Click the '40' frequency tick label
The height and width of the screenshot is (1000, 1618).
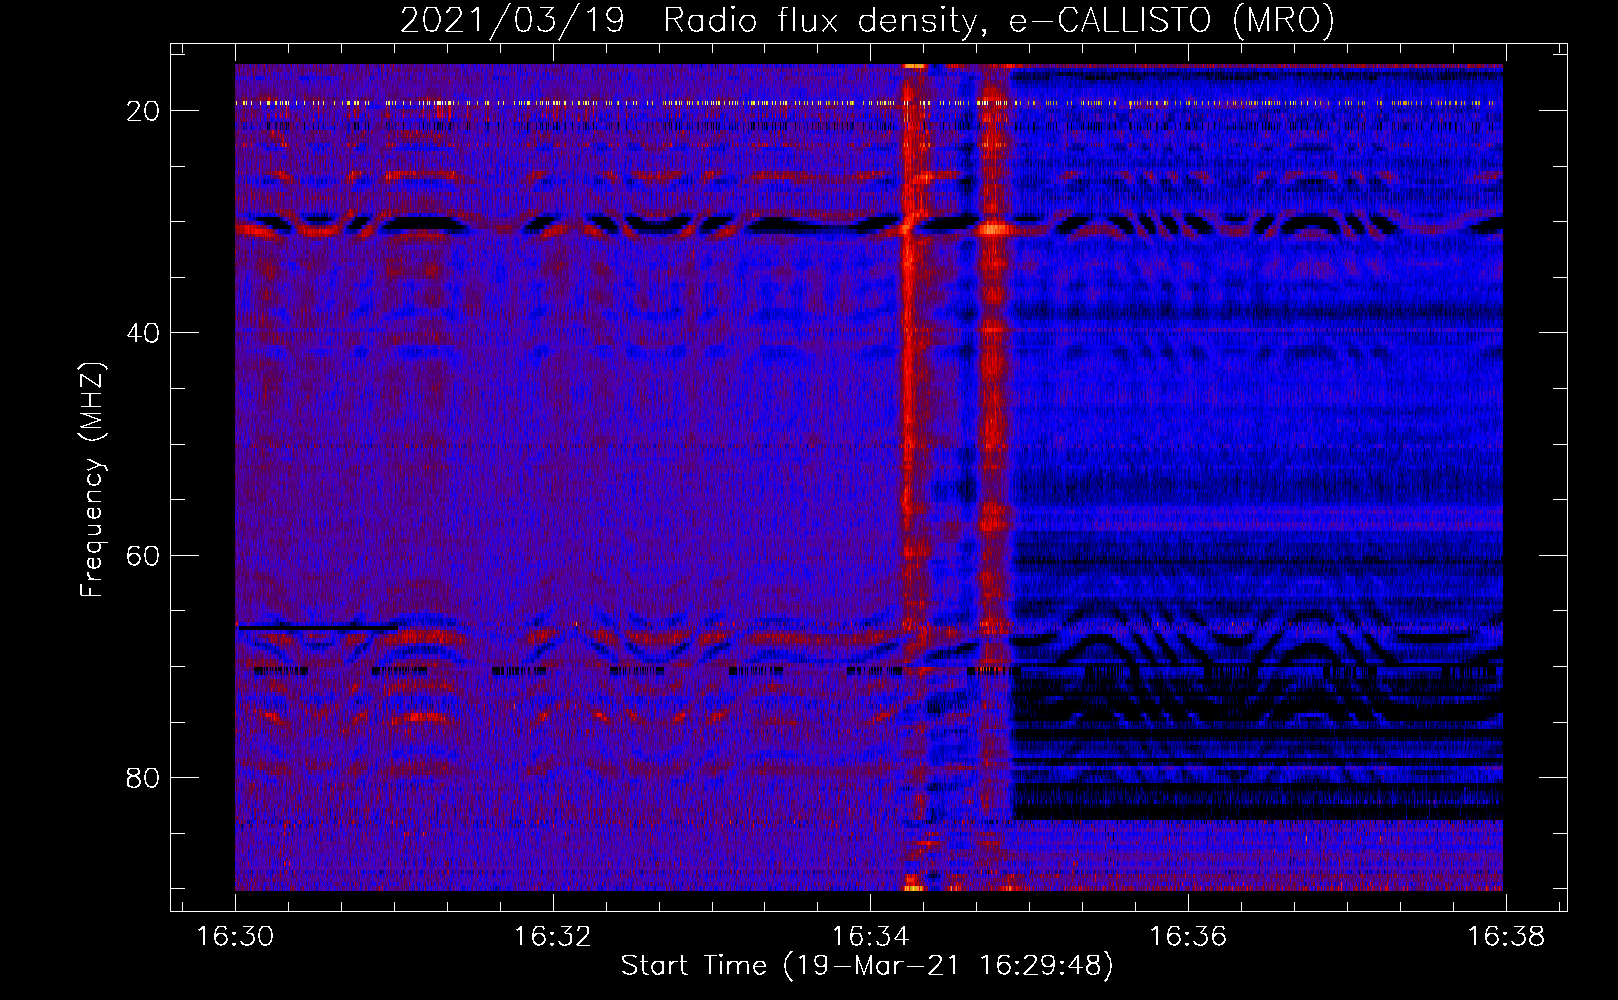144,333
